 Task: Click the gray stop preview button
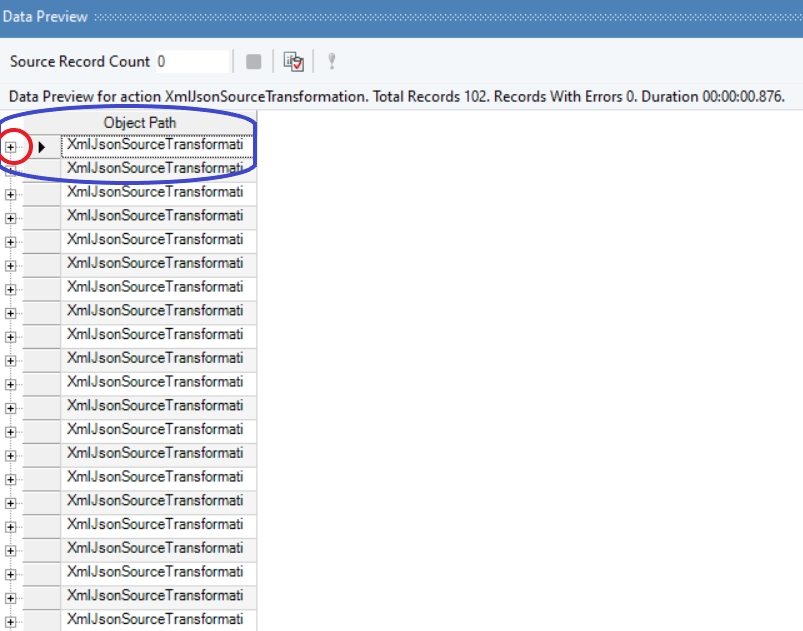pos(253,62)
